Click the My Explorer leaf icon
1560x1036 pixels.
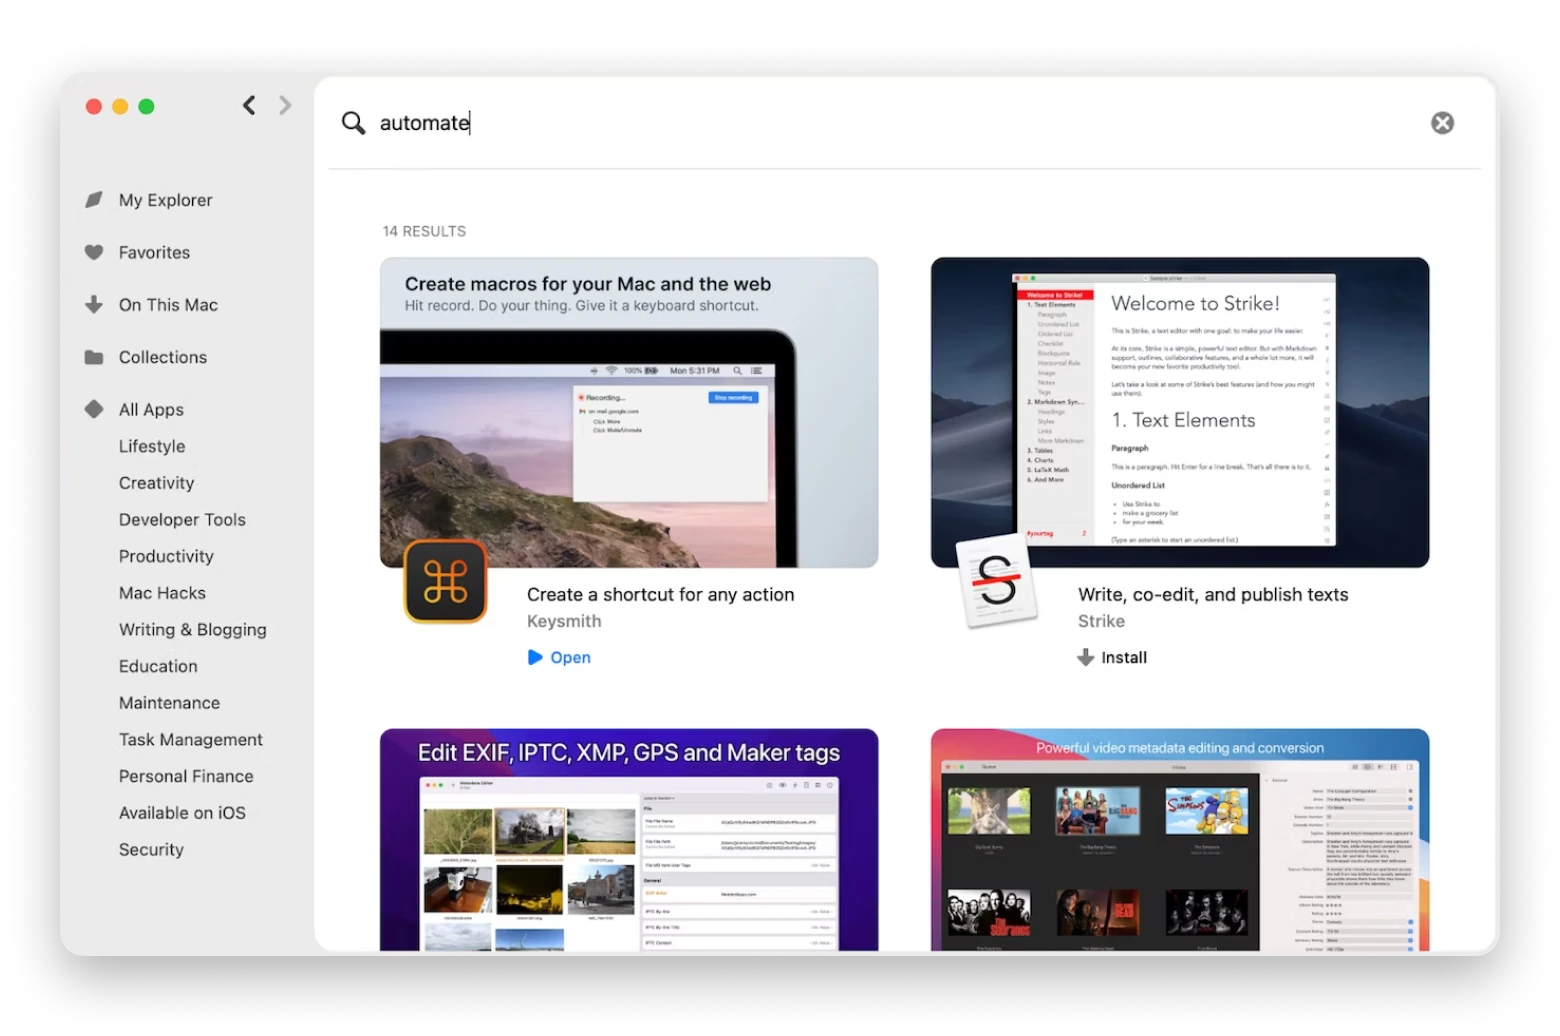94,200
